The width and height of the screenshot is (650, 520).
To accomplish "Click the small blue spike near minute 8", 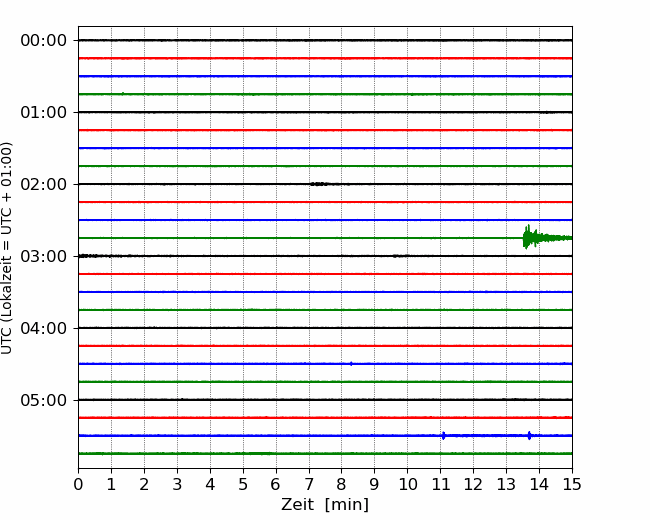I will click(351, 364).
